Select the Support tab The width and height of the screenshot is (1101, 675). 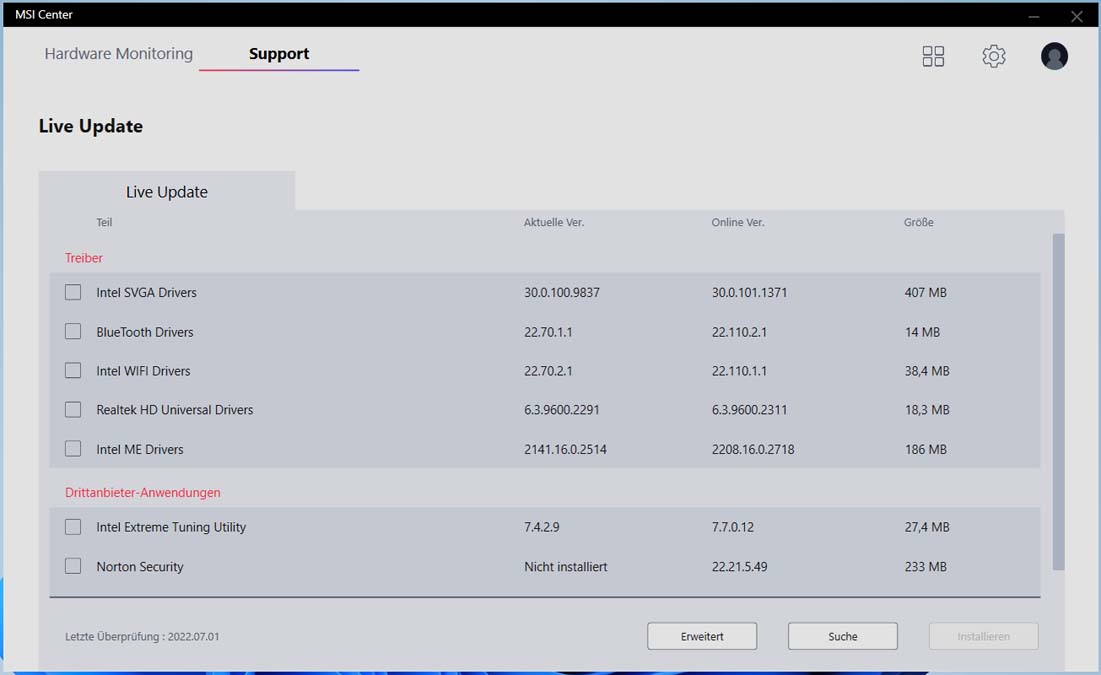pos(279,53)
